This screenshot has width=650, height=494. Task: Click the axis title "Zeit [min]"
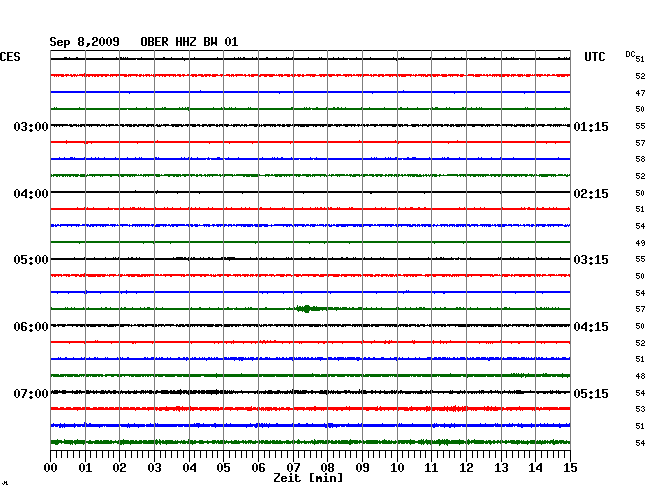(308, 478)
